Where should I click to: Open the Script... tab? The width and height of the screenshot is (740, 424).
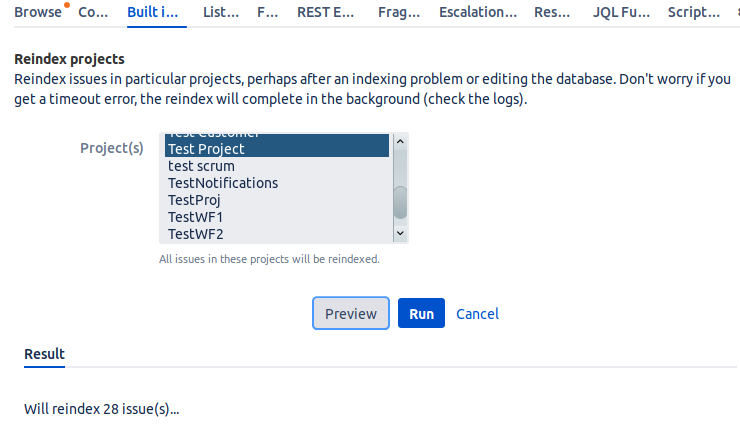pyautogui.click(x=693, y=13)
